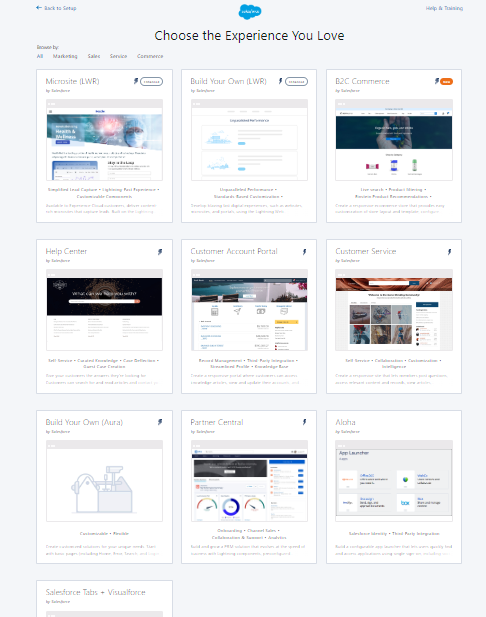The height and width of the screenshot is (617, 486).
Task: Click Help Center description paragraph
Action: (102, 379)
